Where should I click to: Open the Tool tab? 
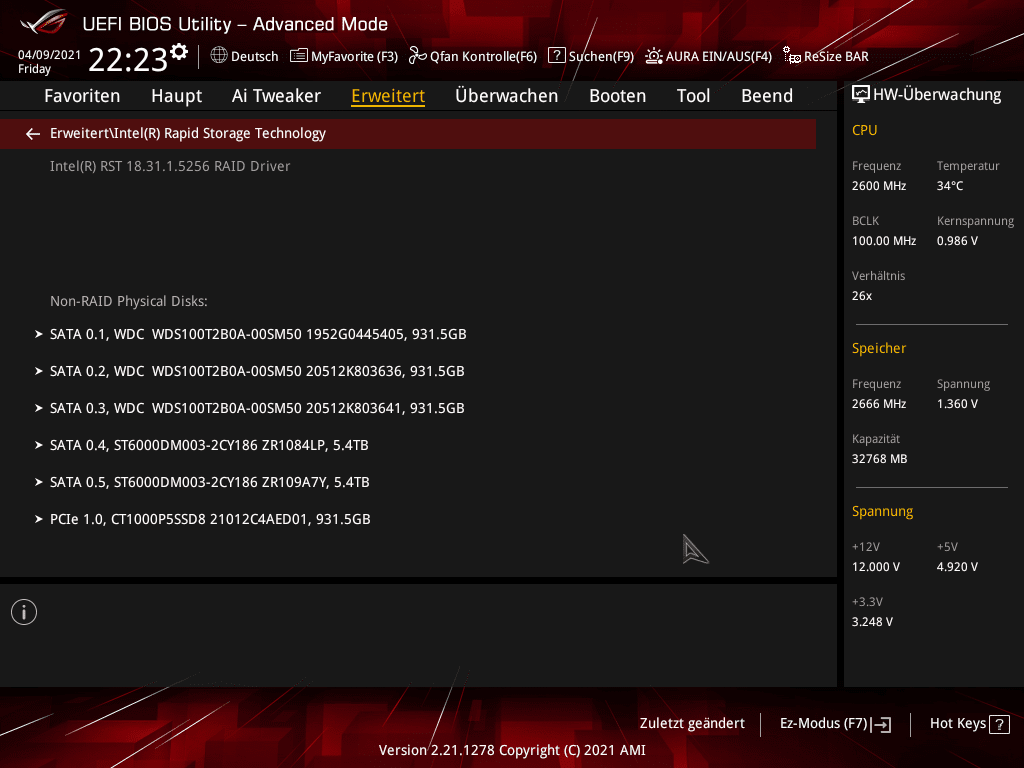(x=694, y=96)
